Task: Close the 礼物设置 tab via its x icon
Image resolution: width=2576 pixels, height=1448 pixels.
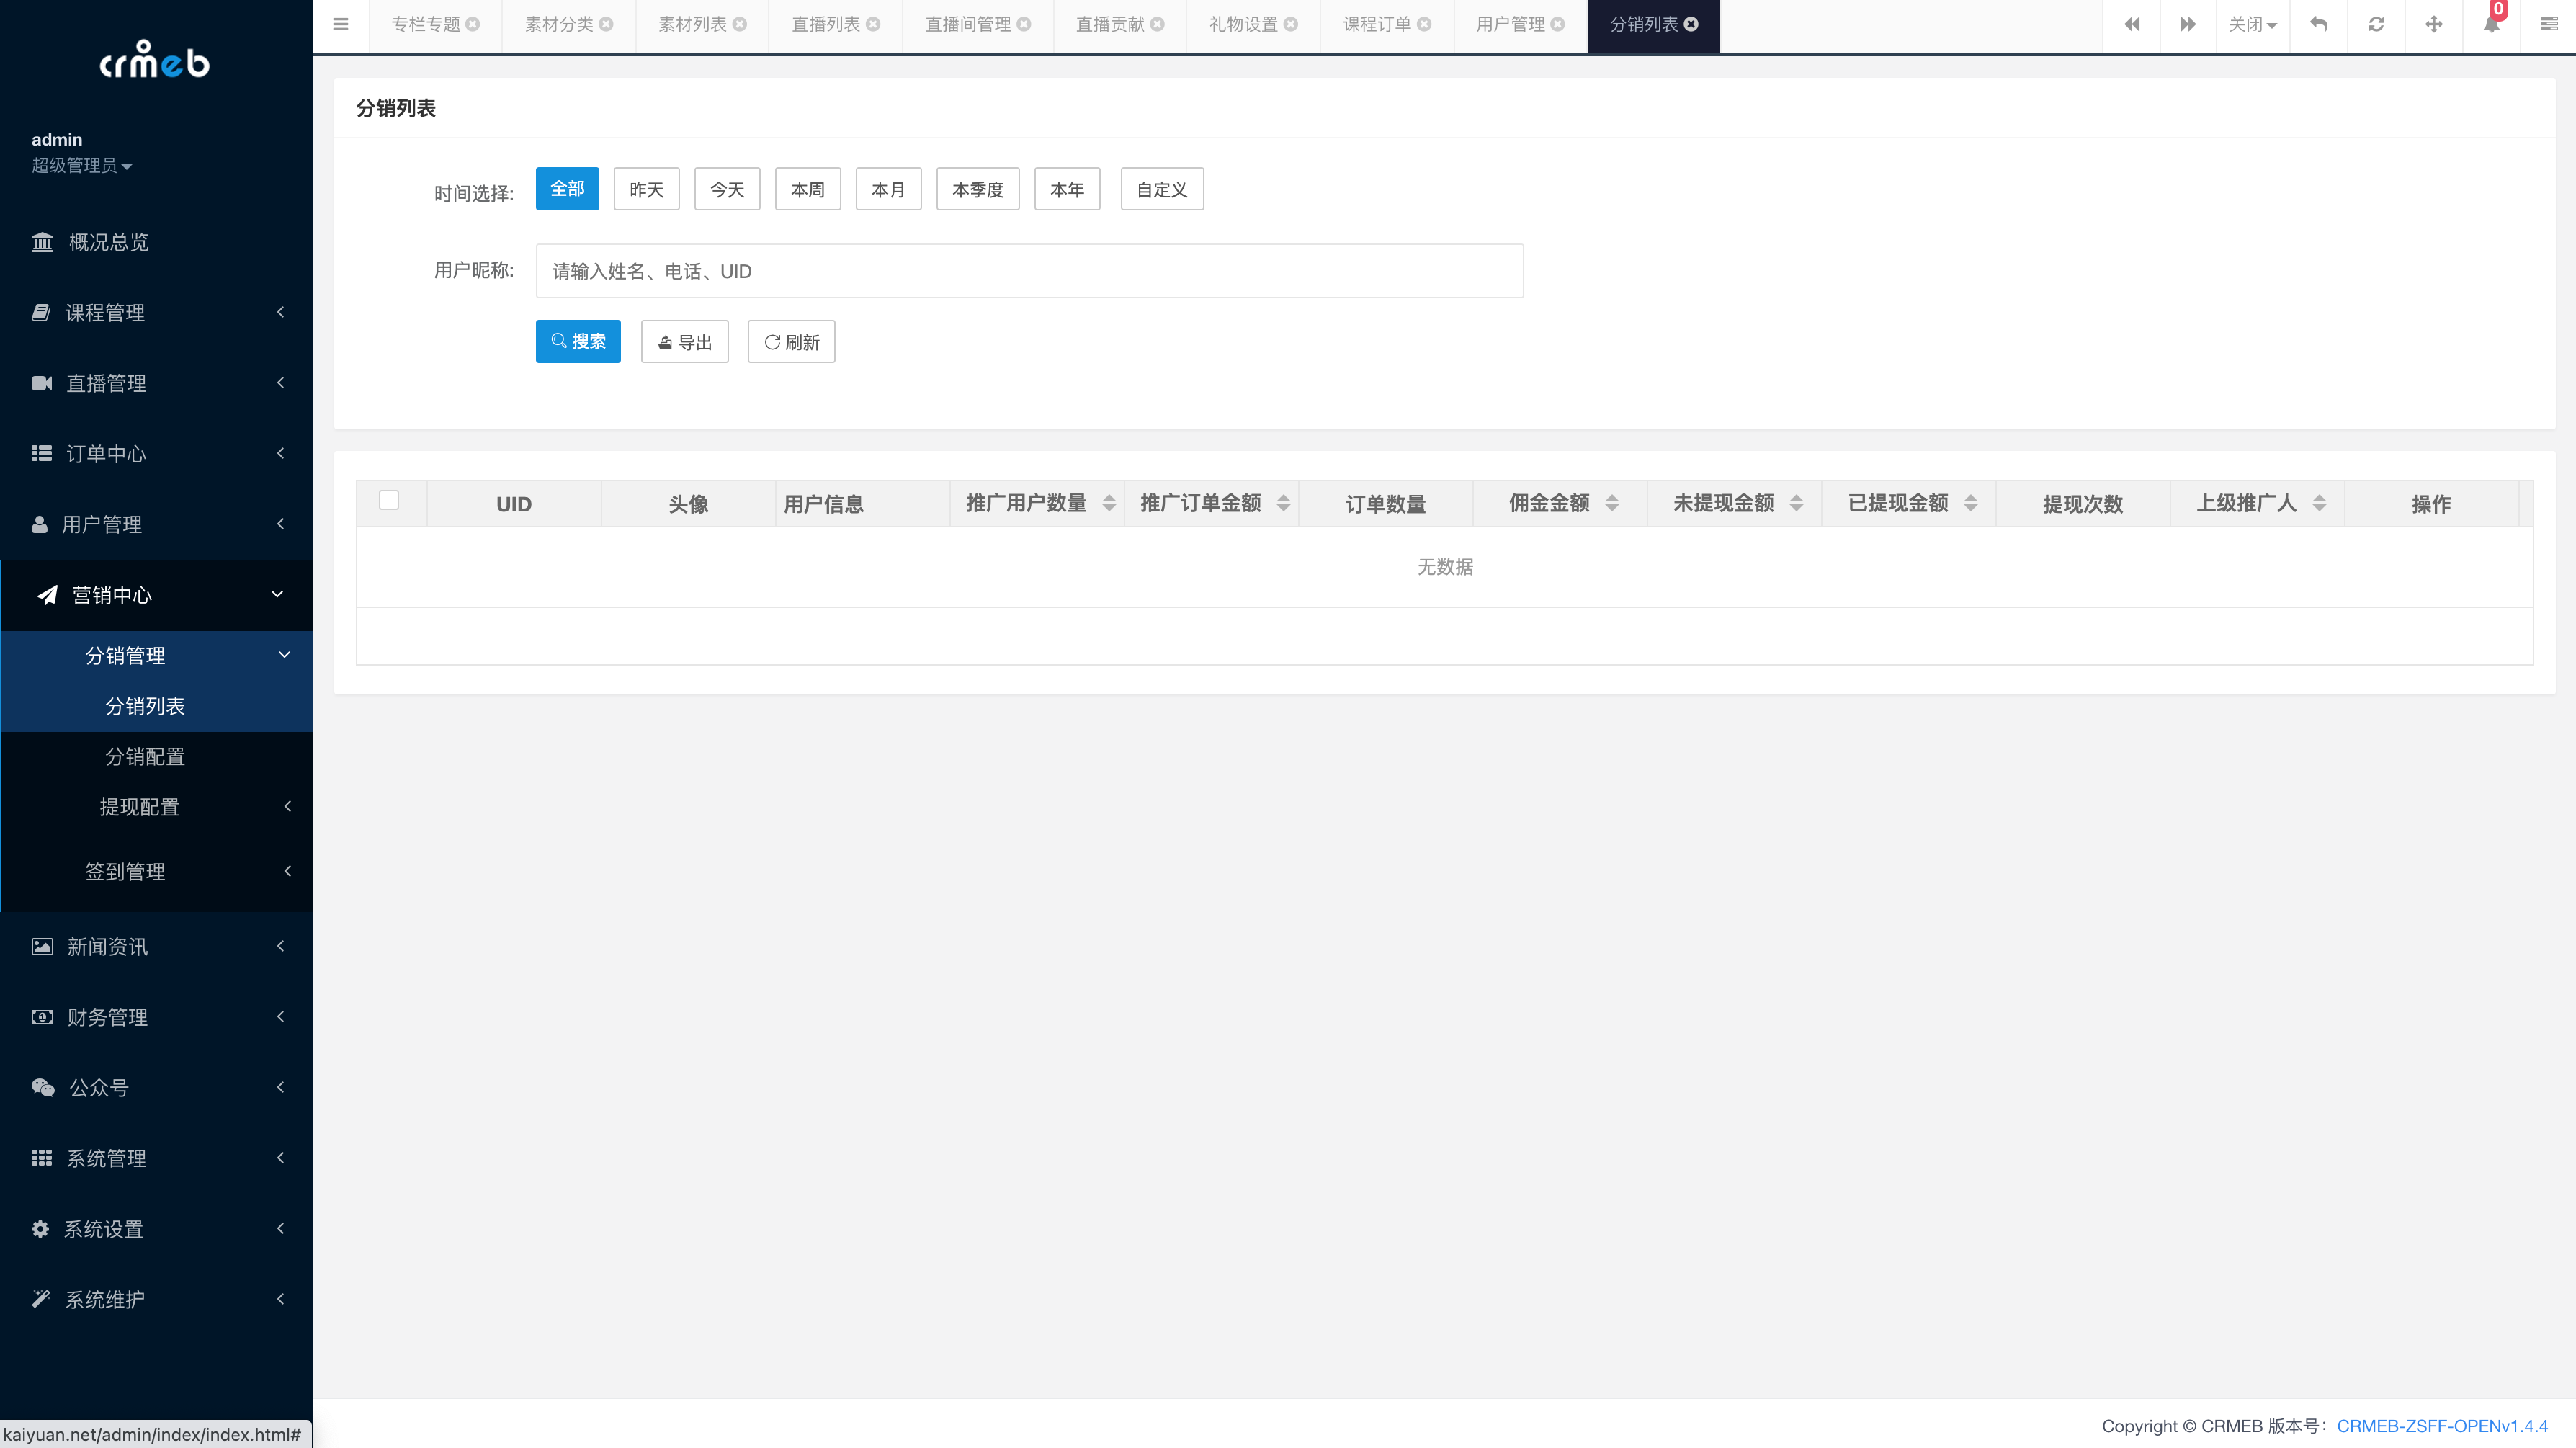Action: tap(1291, 25)
